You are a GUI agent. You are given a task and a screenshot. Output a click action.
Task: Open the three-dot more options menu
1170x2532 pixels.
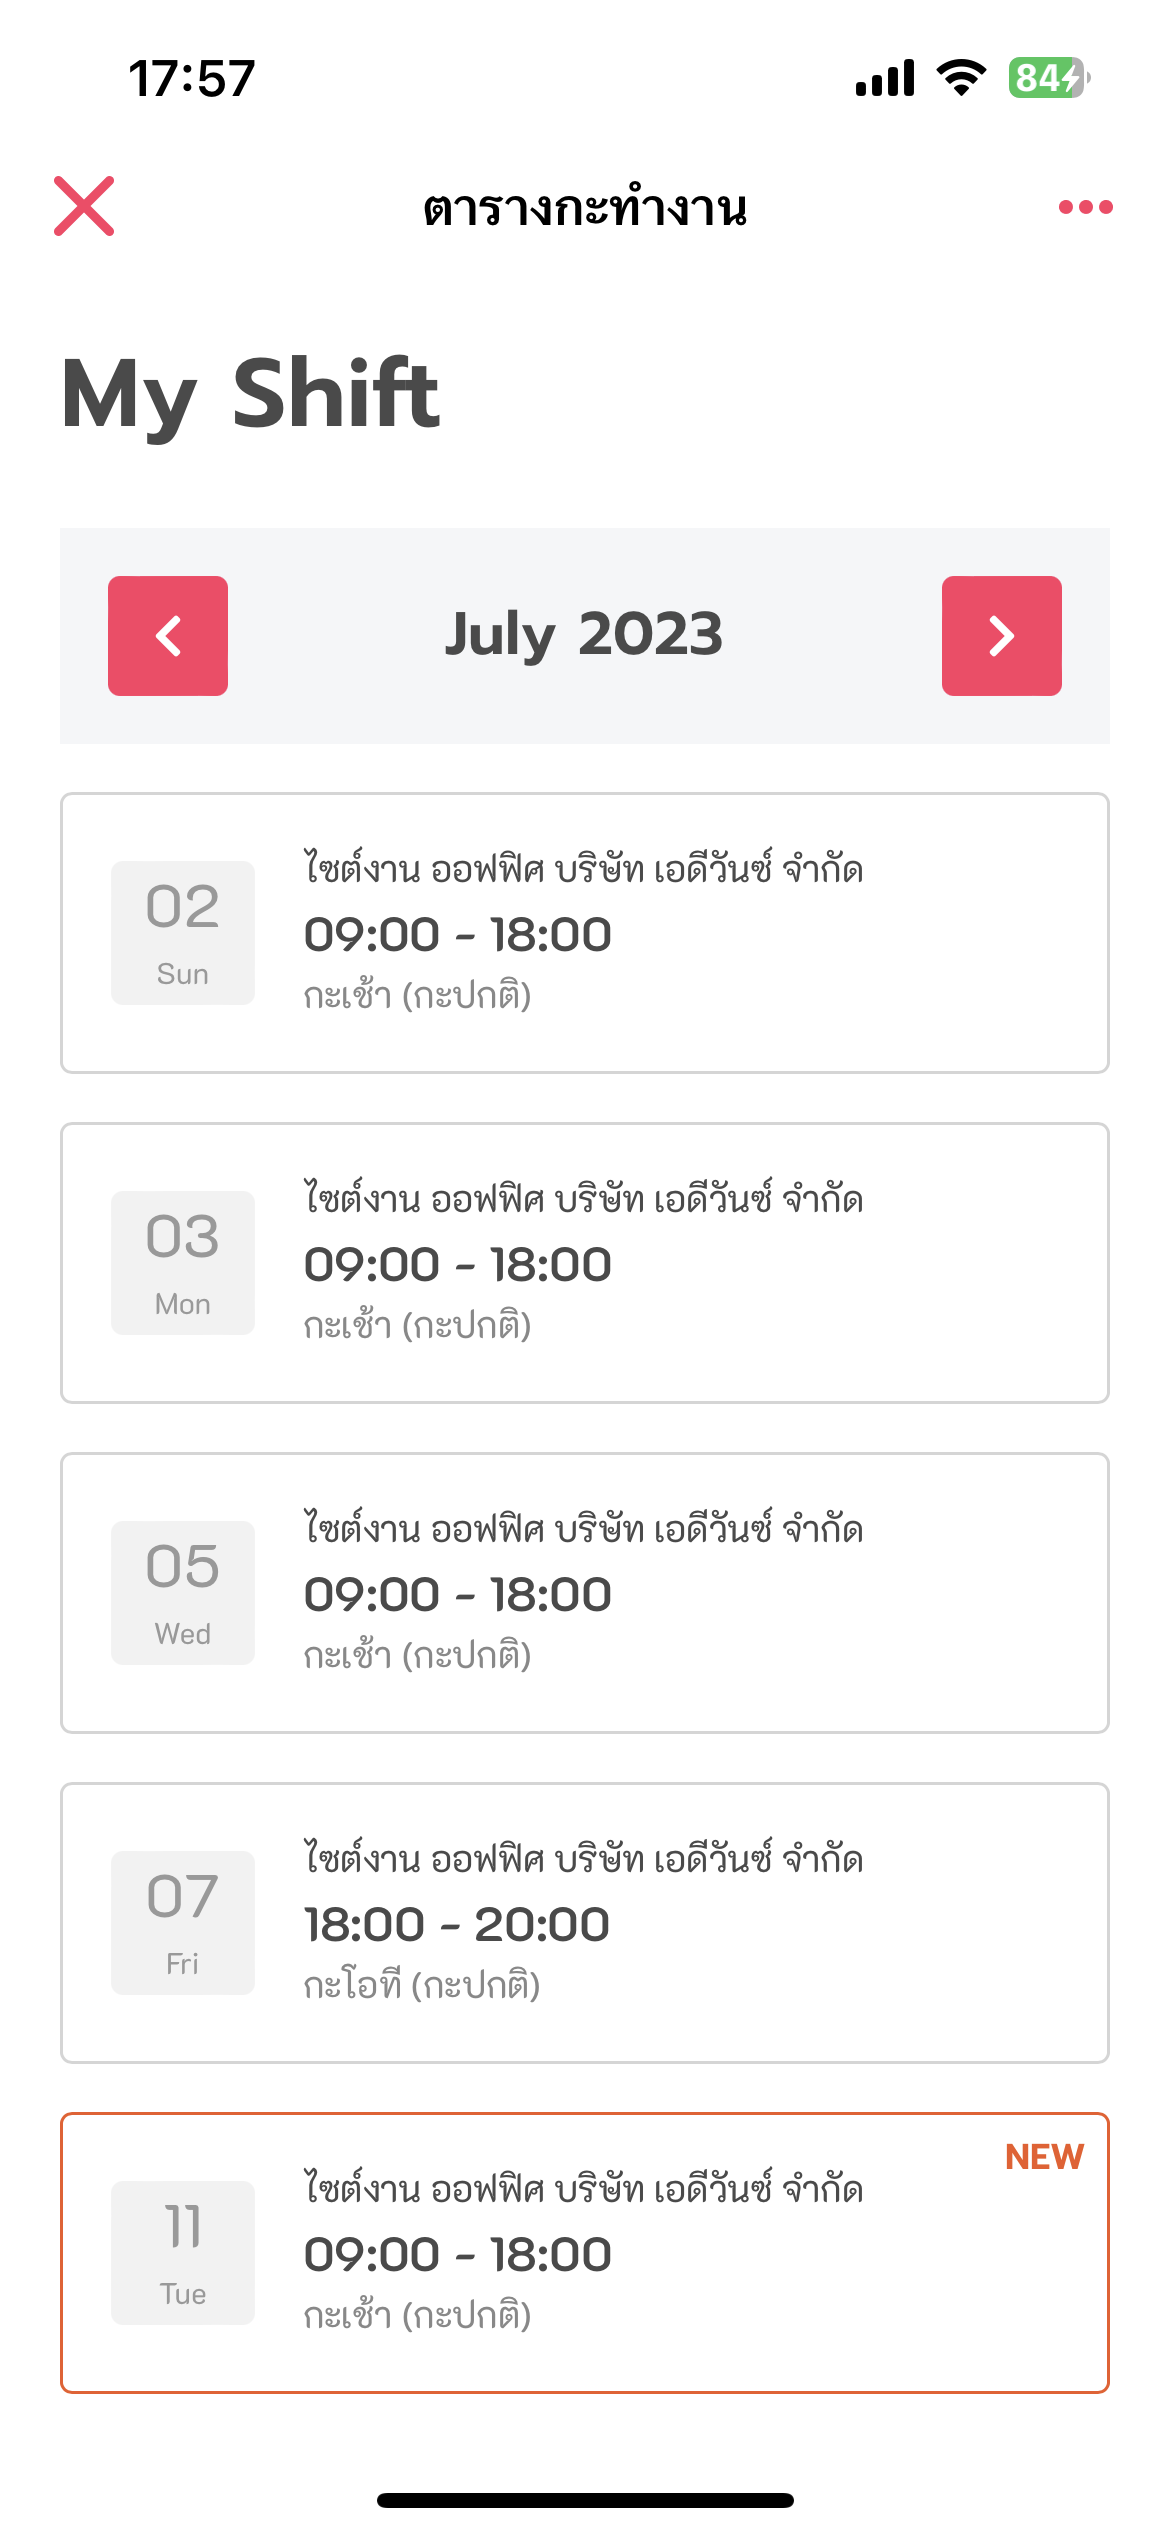pos(1086,207)
